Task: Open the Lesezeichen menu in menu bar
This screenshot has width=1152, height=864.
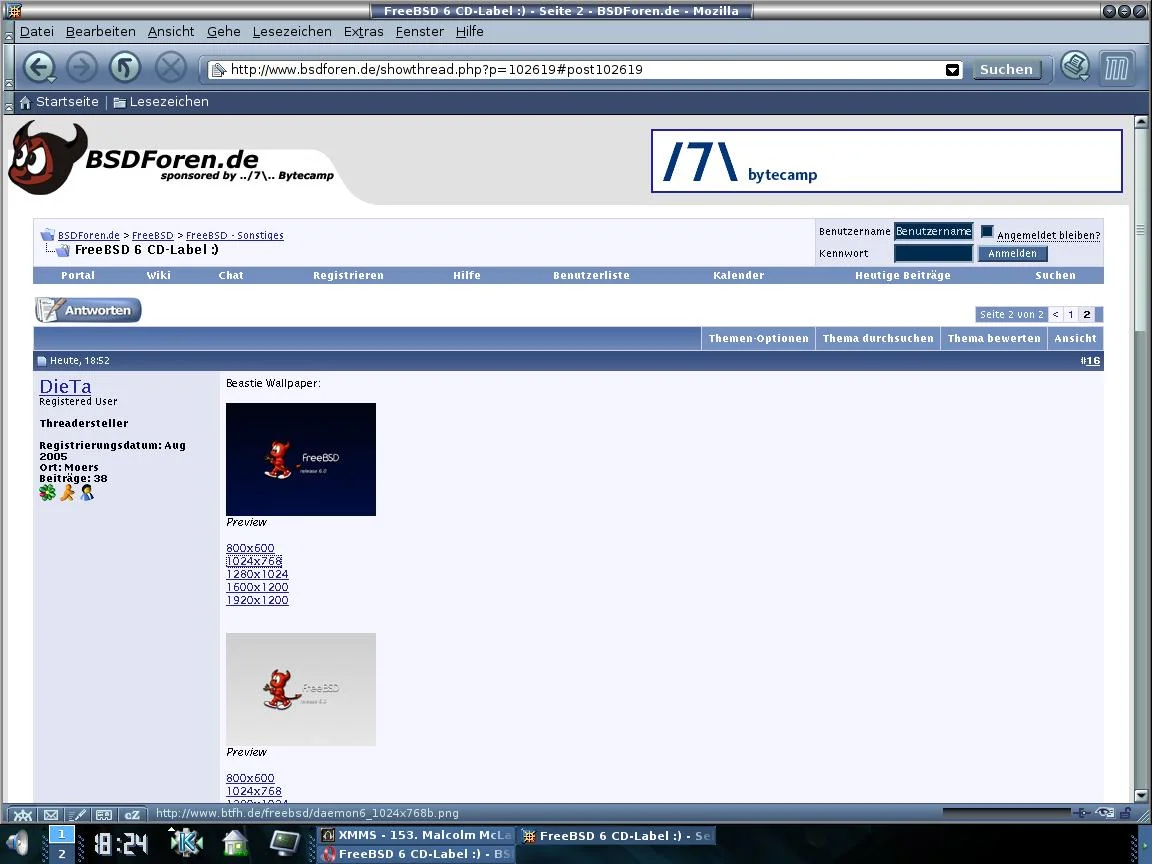Action: coord(292,32)
